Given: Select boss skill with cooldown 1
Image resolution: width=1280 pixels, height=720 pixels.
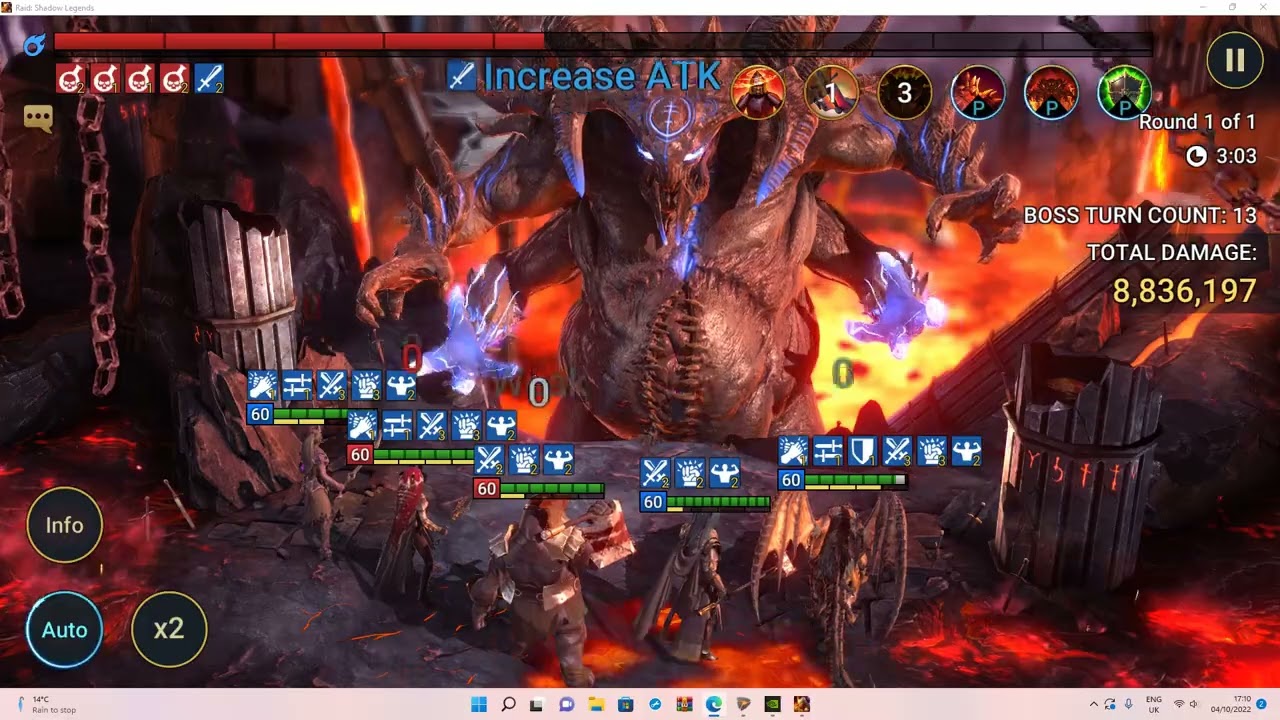Looking at the screenshot, I should (x=831, y=93).
